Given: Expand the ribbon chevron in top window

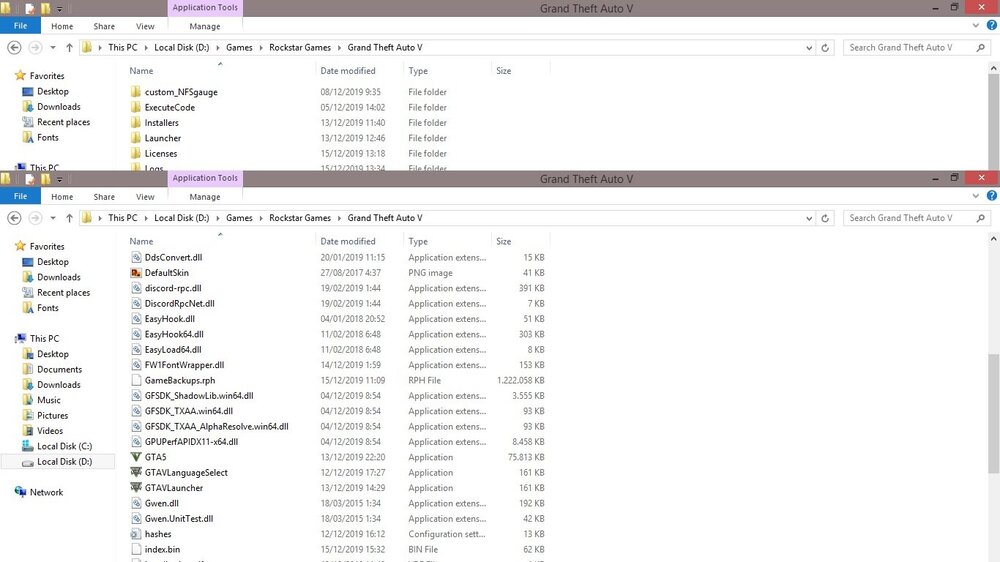Looking at the screenshot, I should pyautogui.click(x=976, y=26).
